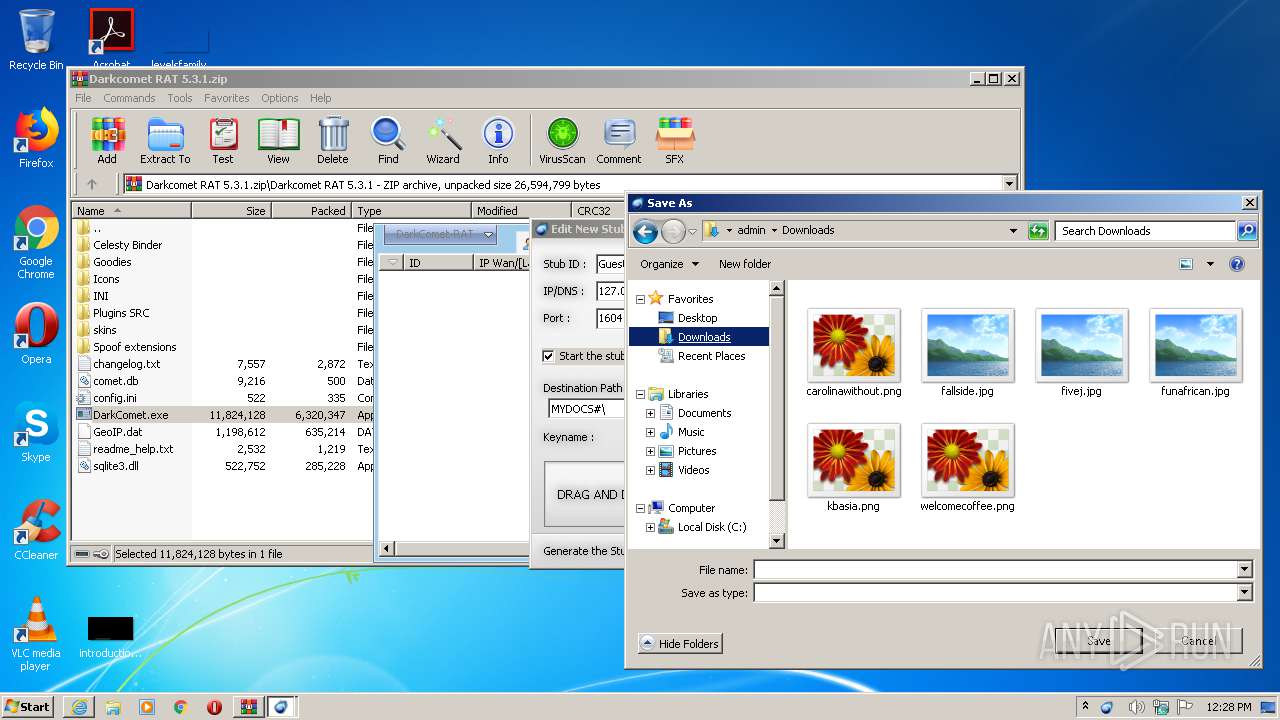Viewport: 1280px width, 720px height.
Task: Expand the Pictures library node
Action: tap(650, 451)
